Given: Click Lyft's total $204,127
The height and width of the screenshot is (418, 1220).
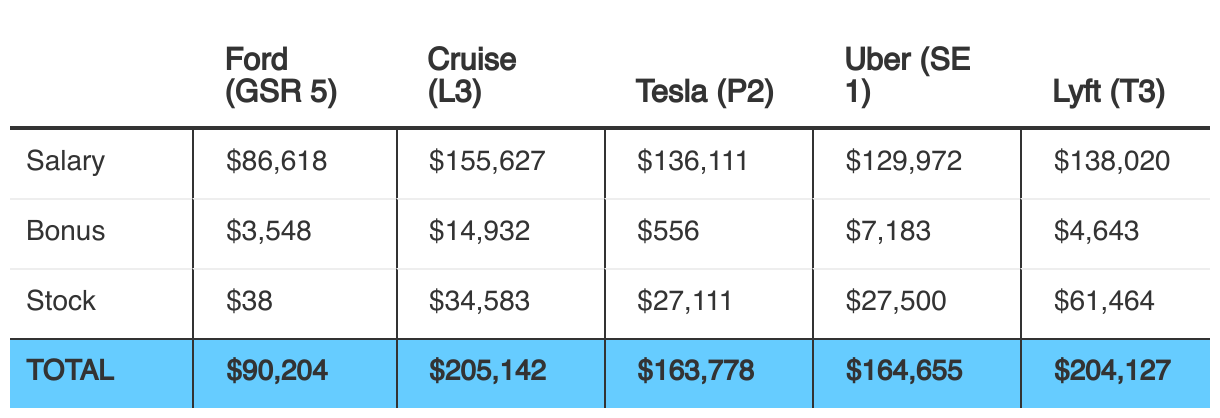Looking at the screenshot, I should pos(1112,371).
